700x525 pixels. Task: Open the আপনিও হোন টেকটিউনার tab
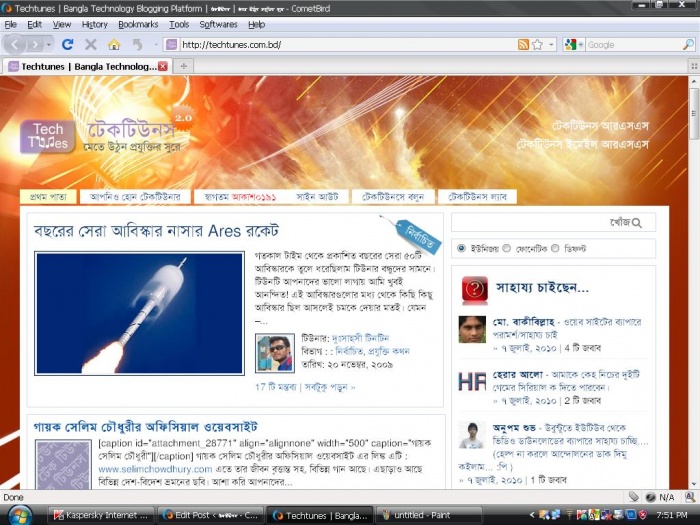pos(135,197)
